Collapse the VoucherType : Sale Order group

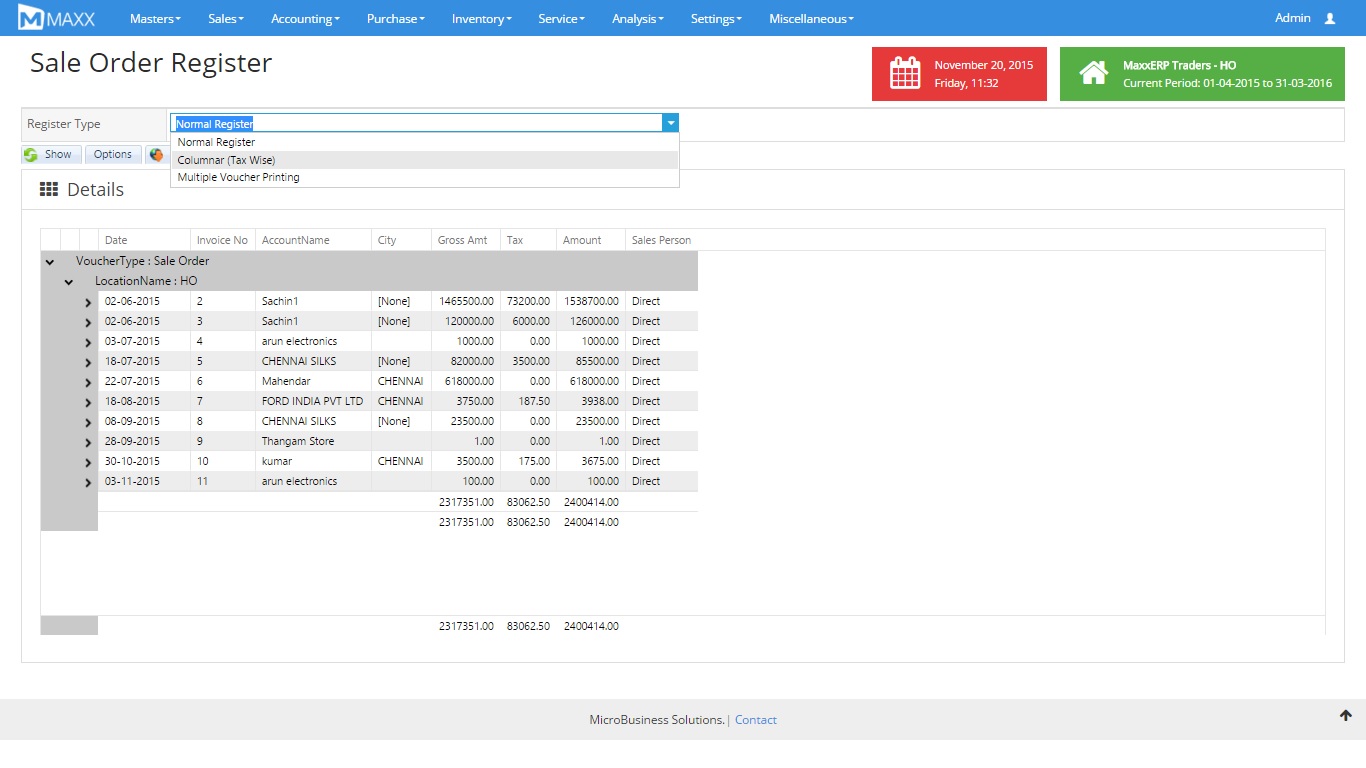(x=50, y=262)
